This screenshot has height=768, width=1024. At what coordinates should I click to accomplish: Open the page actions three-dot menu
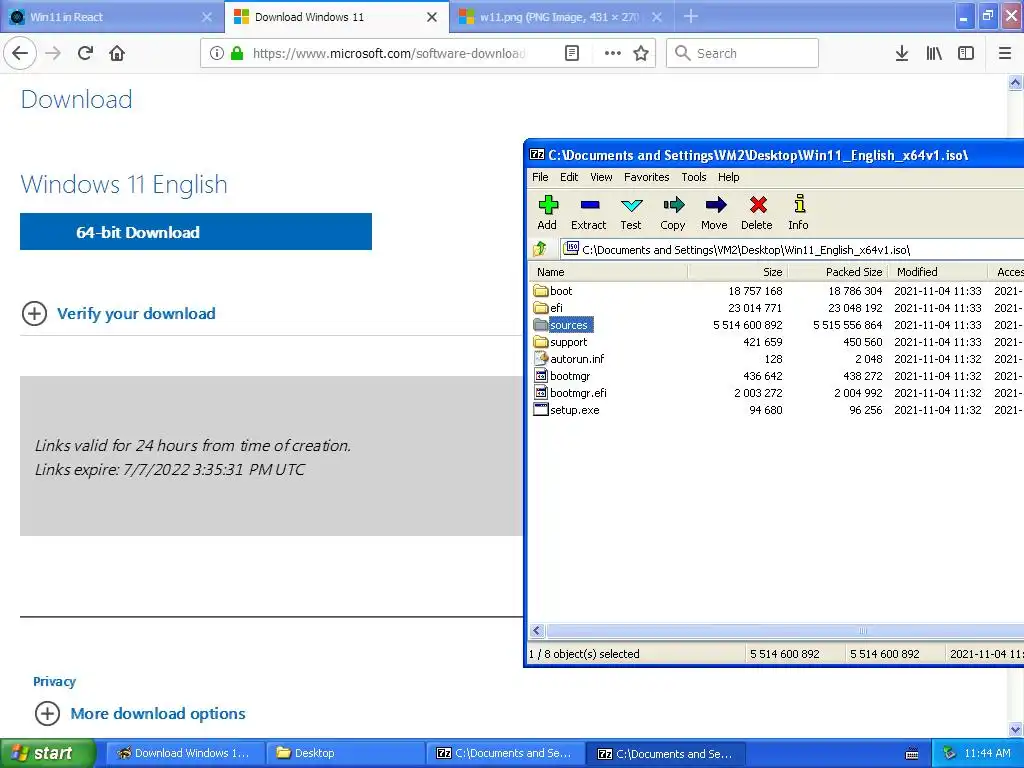click(613, 53)
